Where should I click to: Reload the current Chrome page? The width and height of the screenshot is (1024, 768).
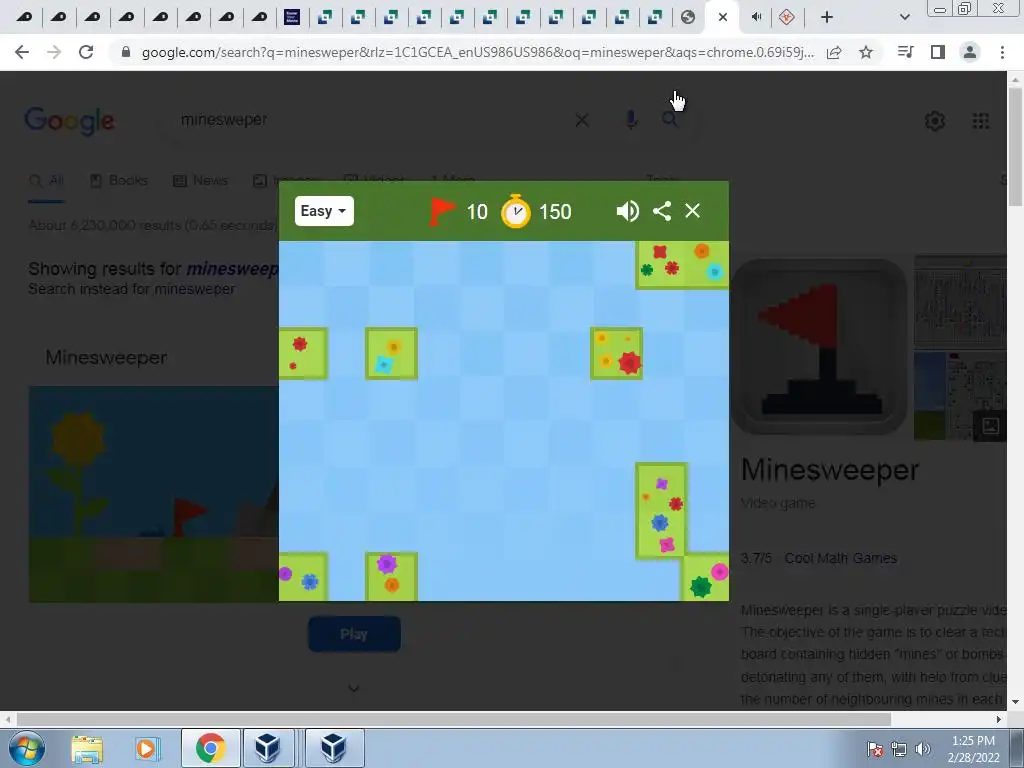pyautogui.click(x=86, y=52)
